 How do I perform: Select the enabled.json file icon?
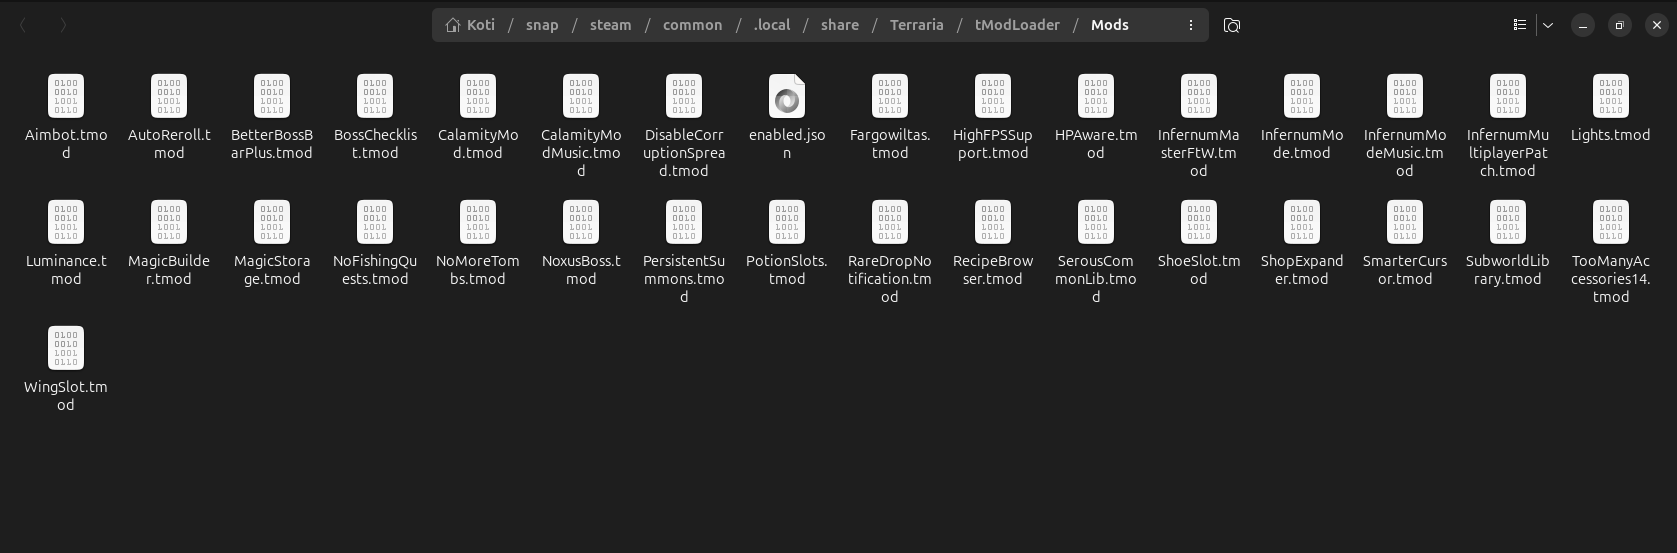787,96
